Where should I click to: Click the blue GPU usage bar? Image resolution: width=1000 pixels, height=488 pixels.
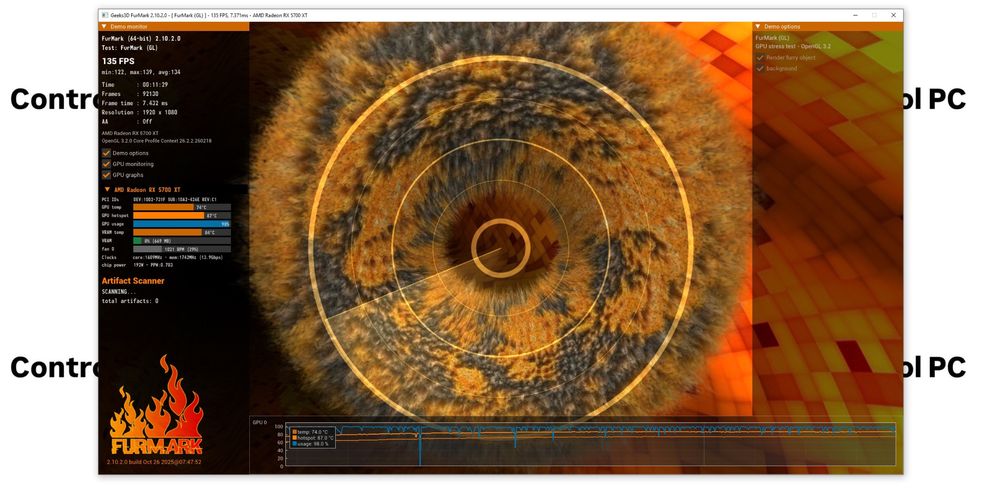[182, 224]
